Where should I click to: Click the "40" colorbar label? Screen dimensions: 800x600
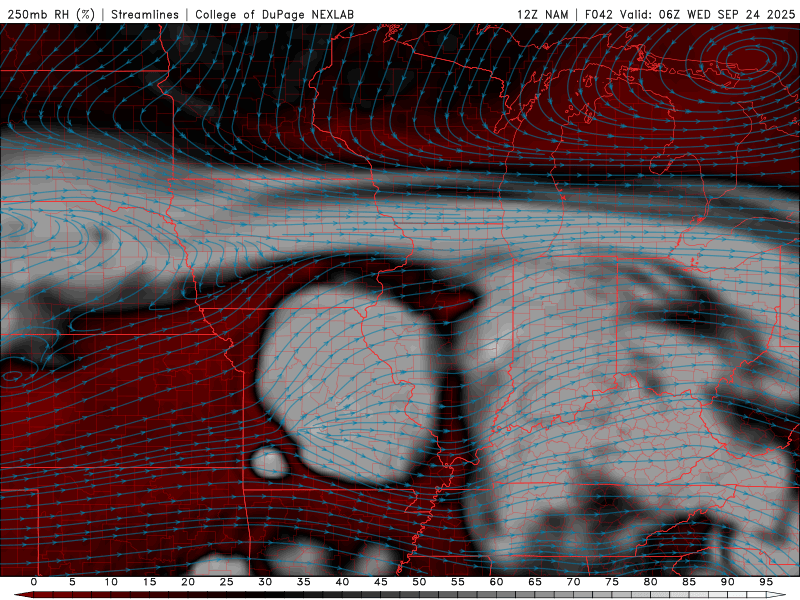coord(342,582)
